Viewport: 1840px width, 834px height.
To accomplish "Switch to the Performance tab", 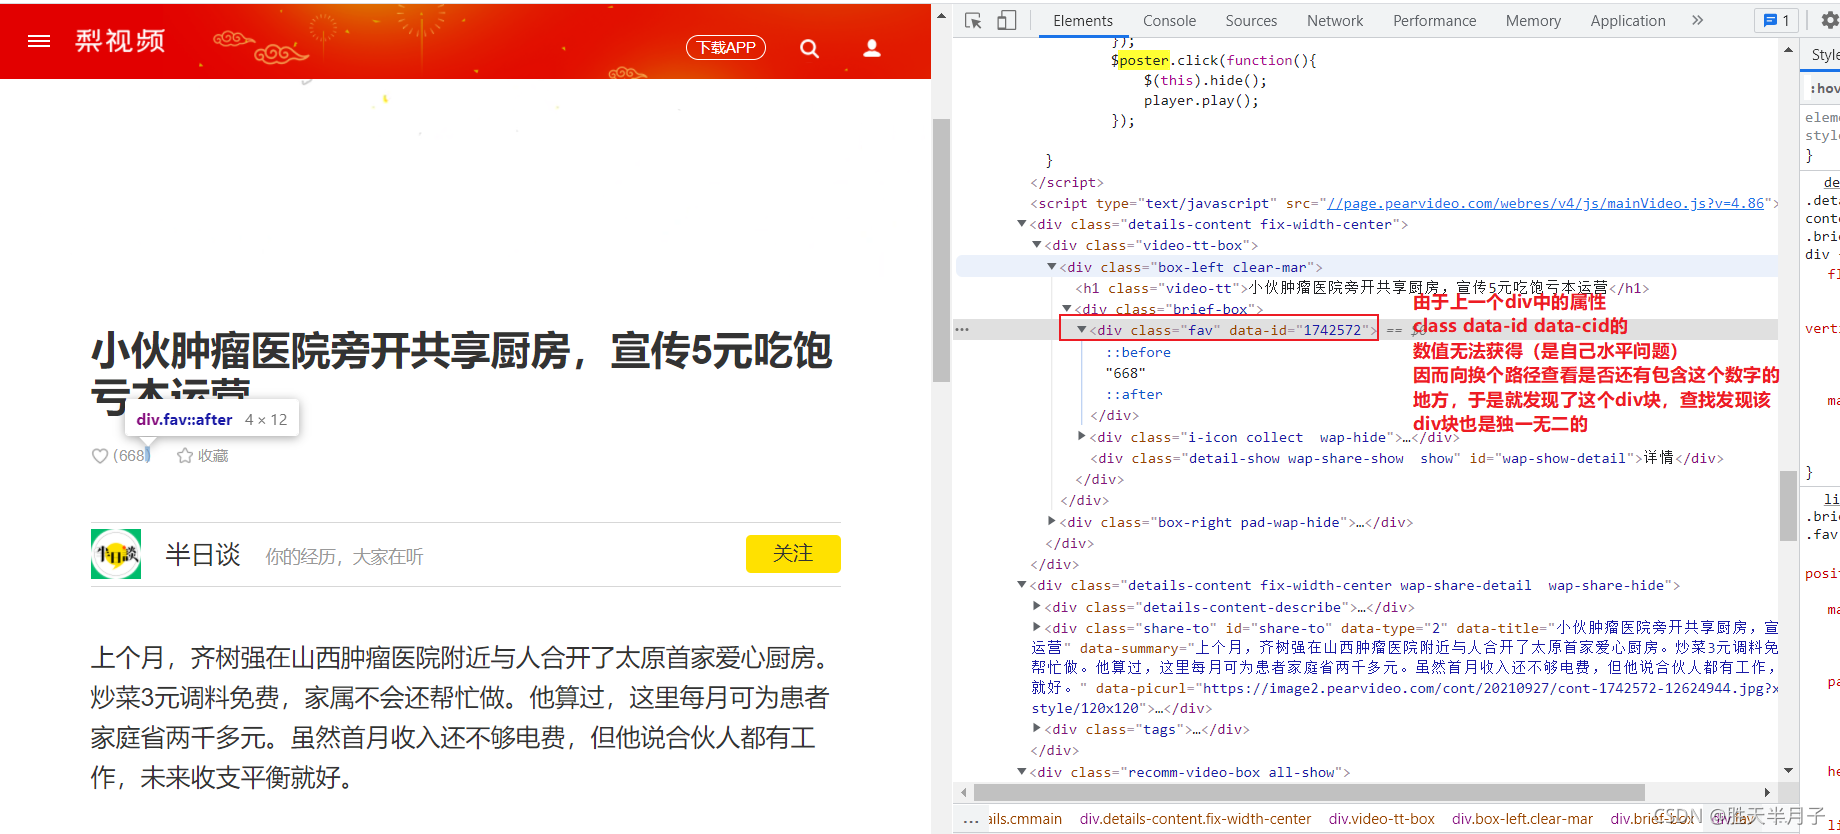I will [x=1434, y=20].
